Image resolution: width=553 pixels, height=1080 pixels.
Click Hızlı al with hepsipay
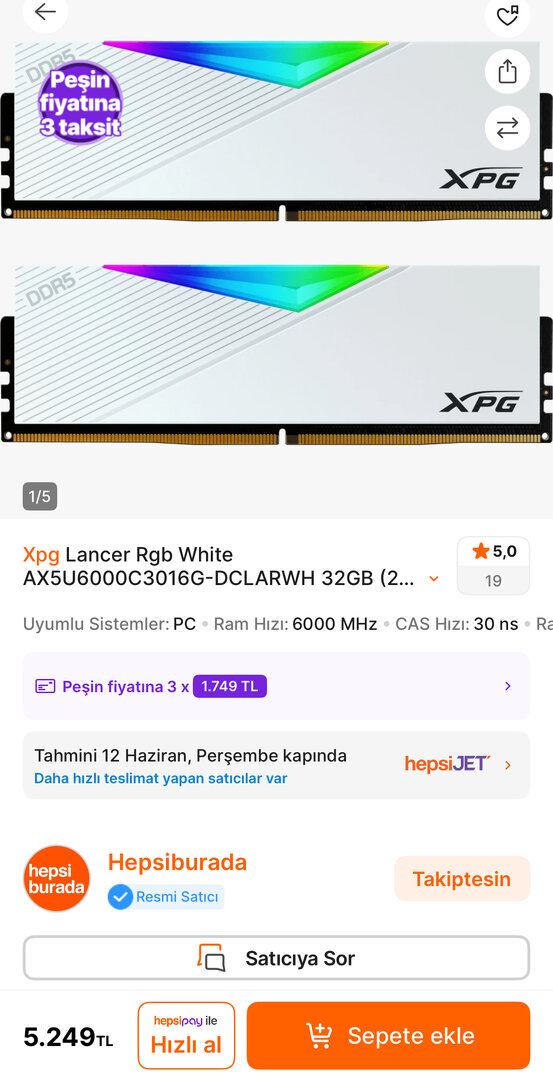point(186,1035)
